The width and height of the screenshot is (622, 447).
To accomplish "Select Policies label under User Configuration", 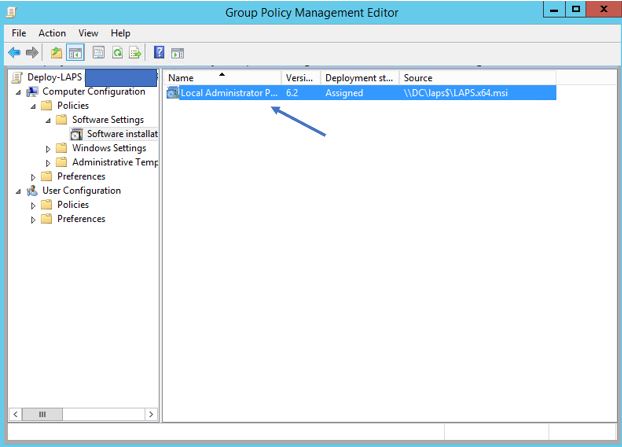I will click(73, 205).
